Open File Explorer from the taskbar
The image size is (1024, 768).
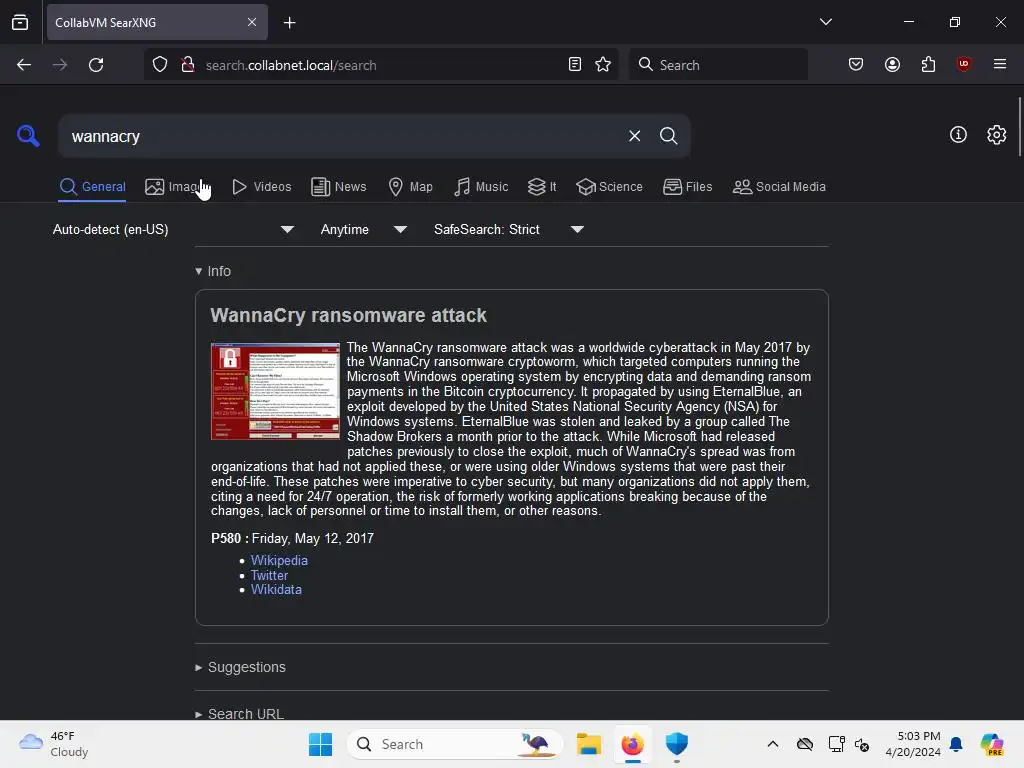point(588,744)
